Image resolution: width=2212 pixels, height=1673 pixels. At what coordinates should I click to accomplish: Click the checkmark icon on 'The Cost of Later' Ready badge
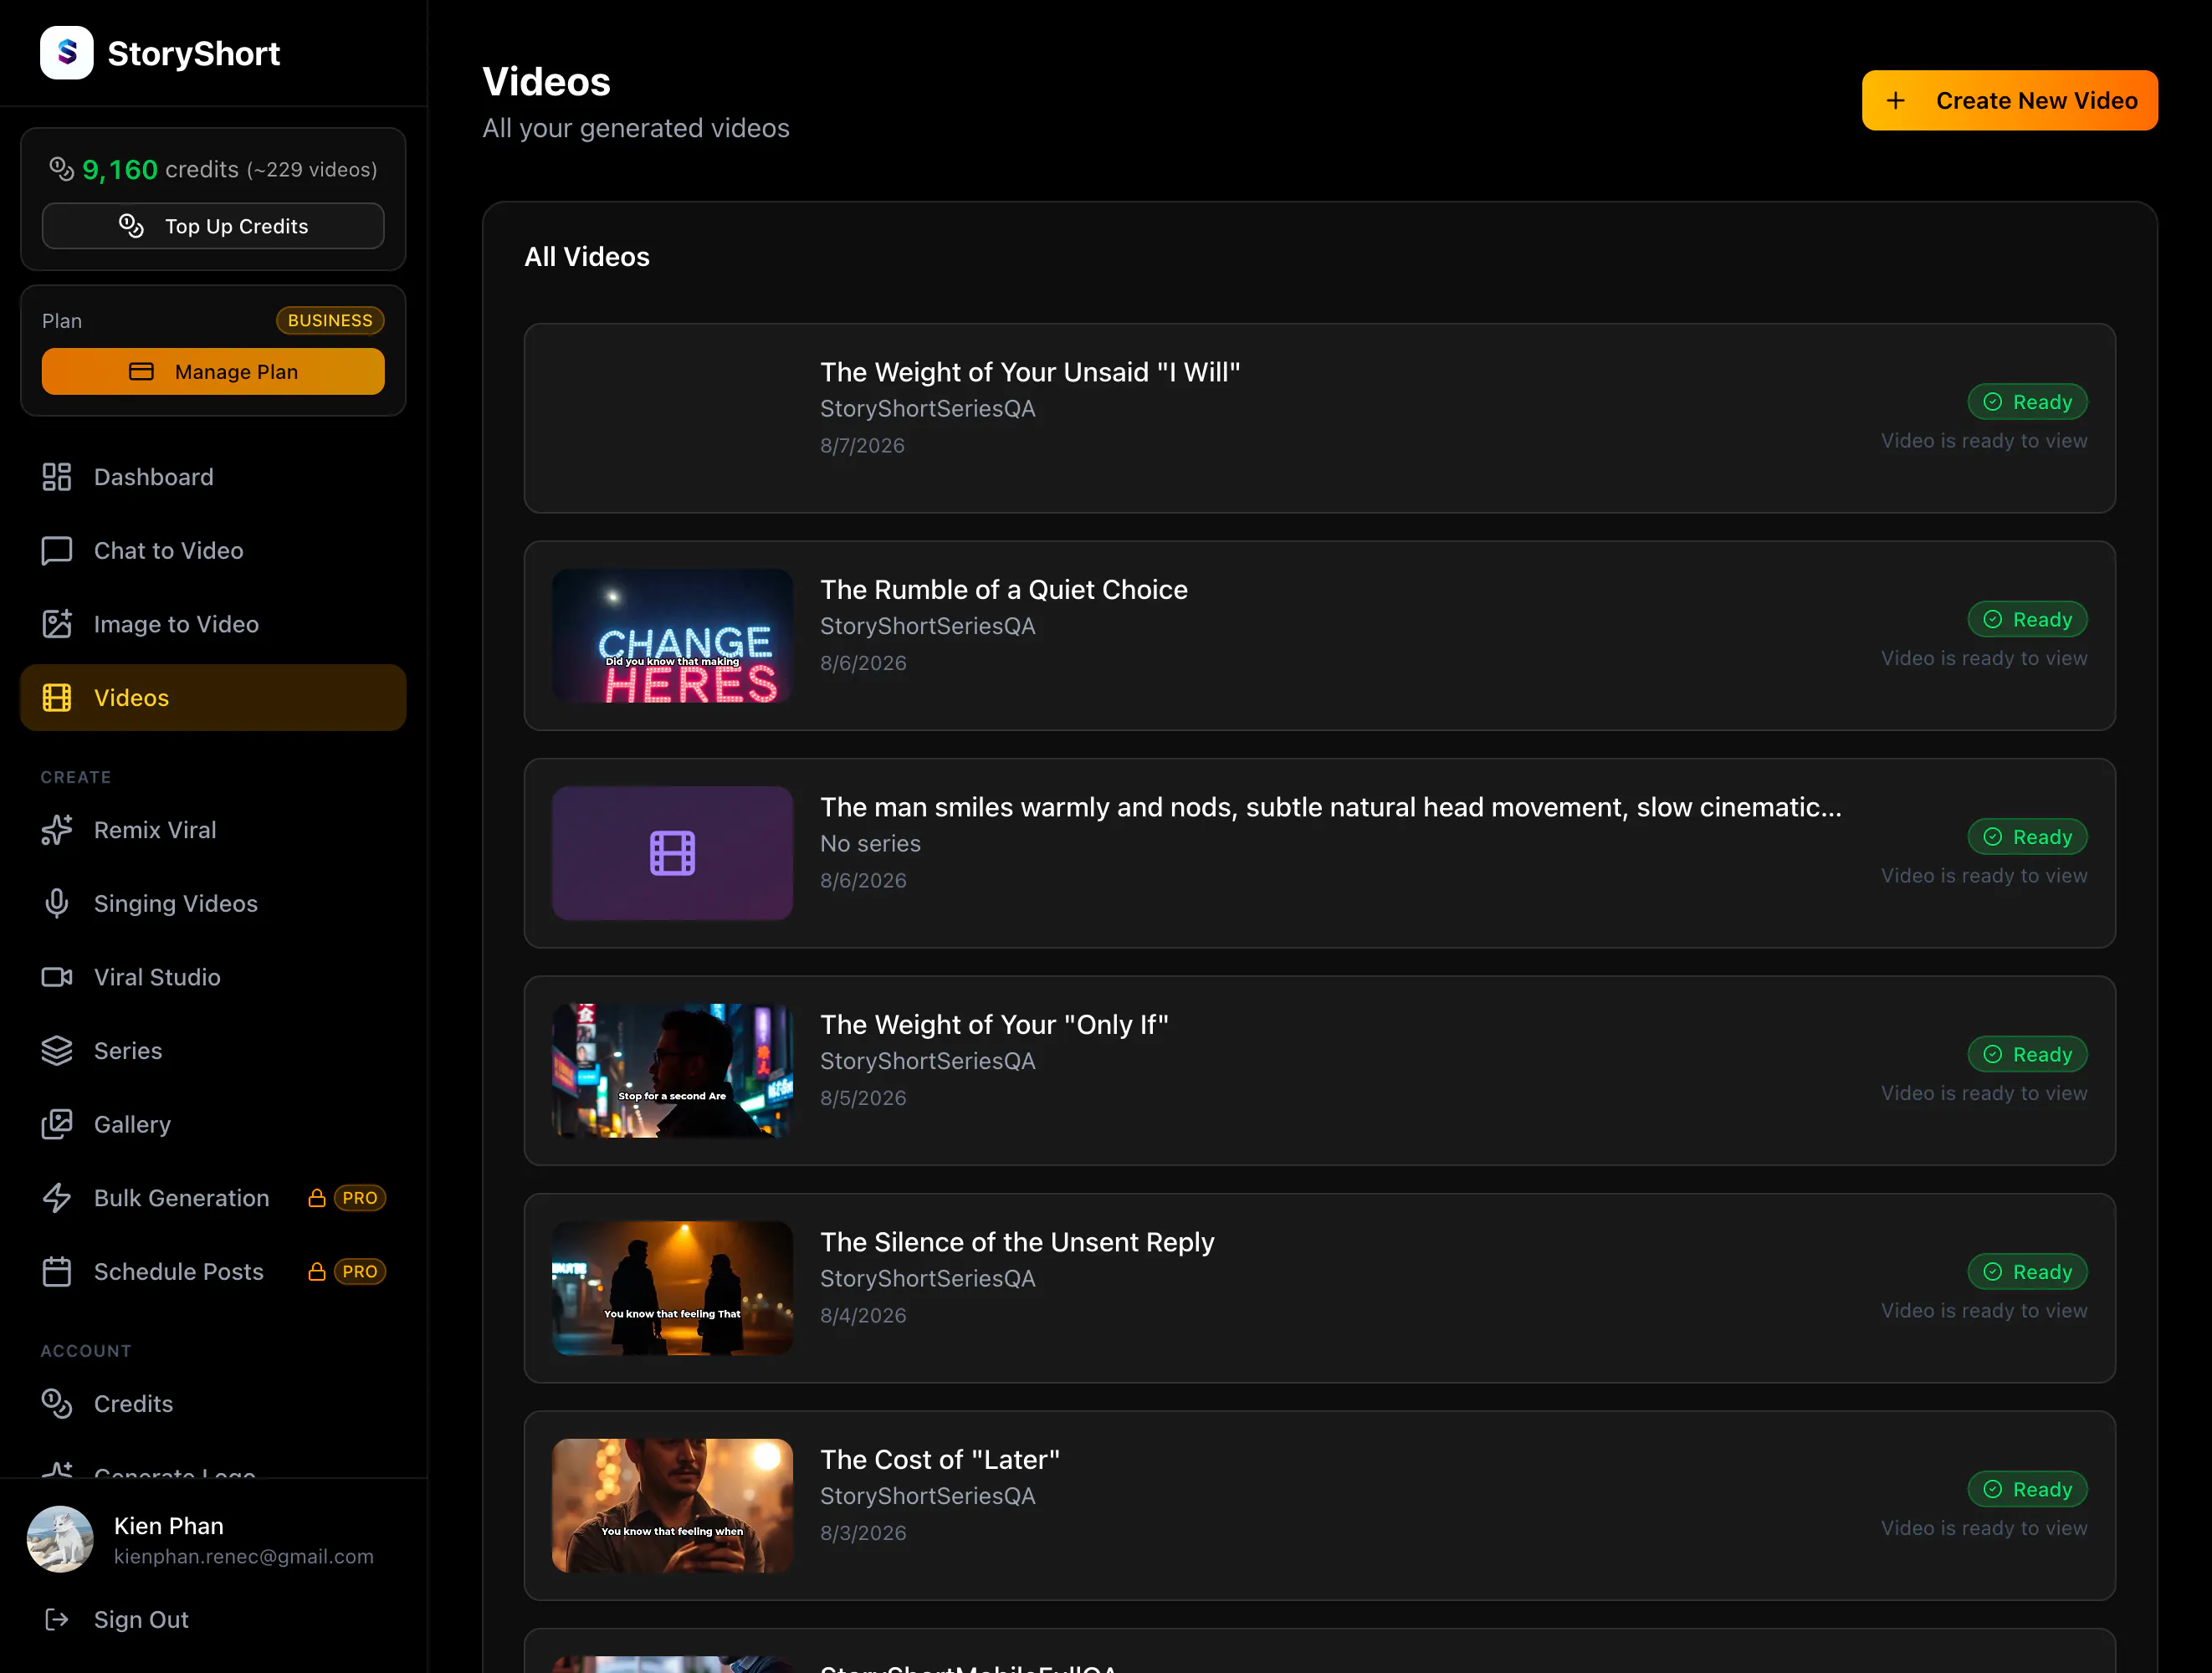1993,1489
